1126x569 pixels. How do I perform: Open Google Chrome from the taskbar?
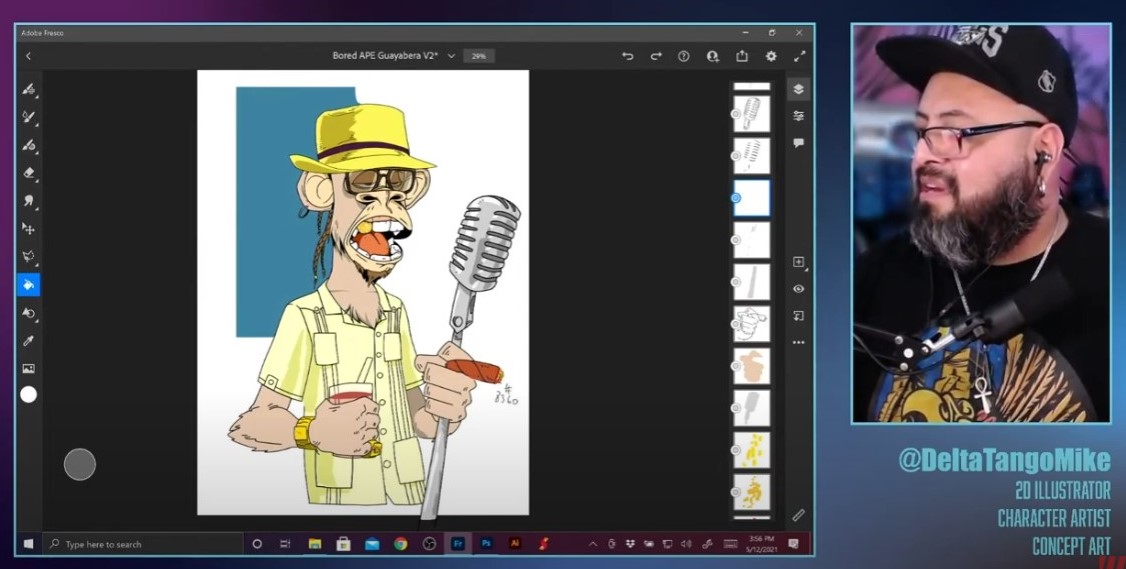pyautogui.click(x=401, y=544)
